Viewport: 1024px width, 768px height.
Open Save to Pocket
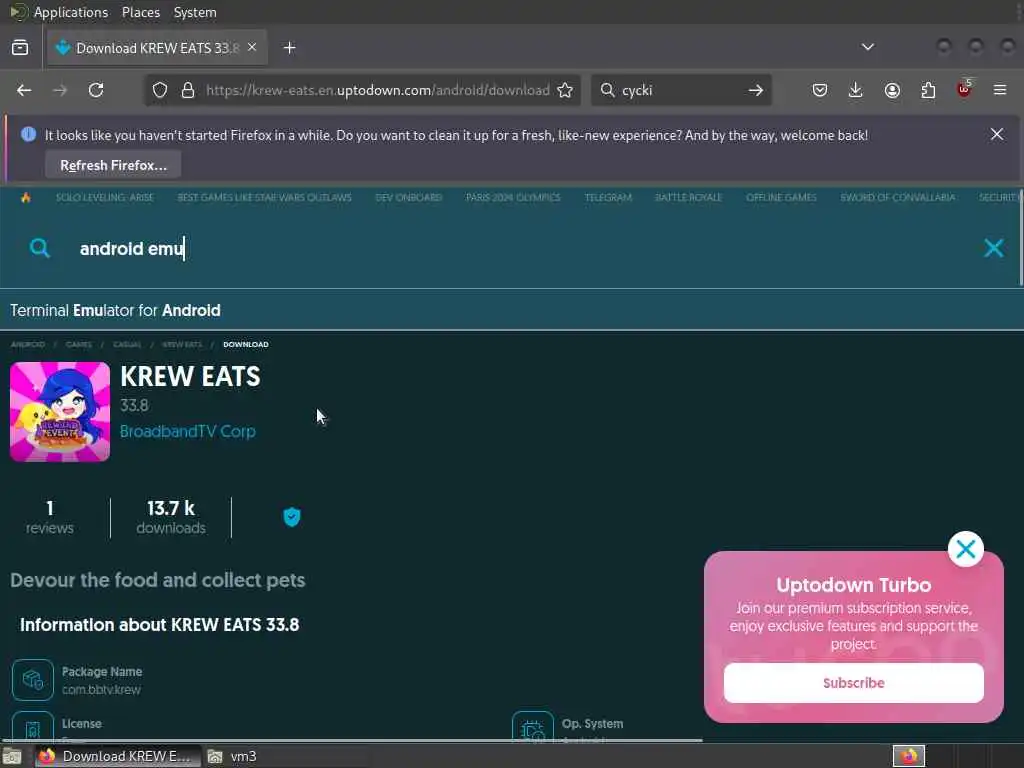(820, 90)
